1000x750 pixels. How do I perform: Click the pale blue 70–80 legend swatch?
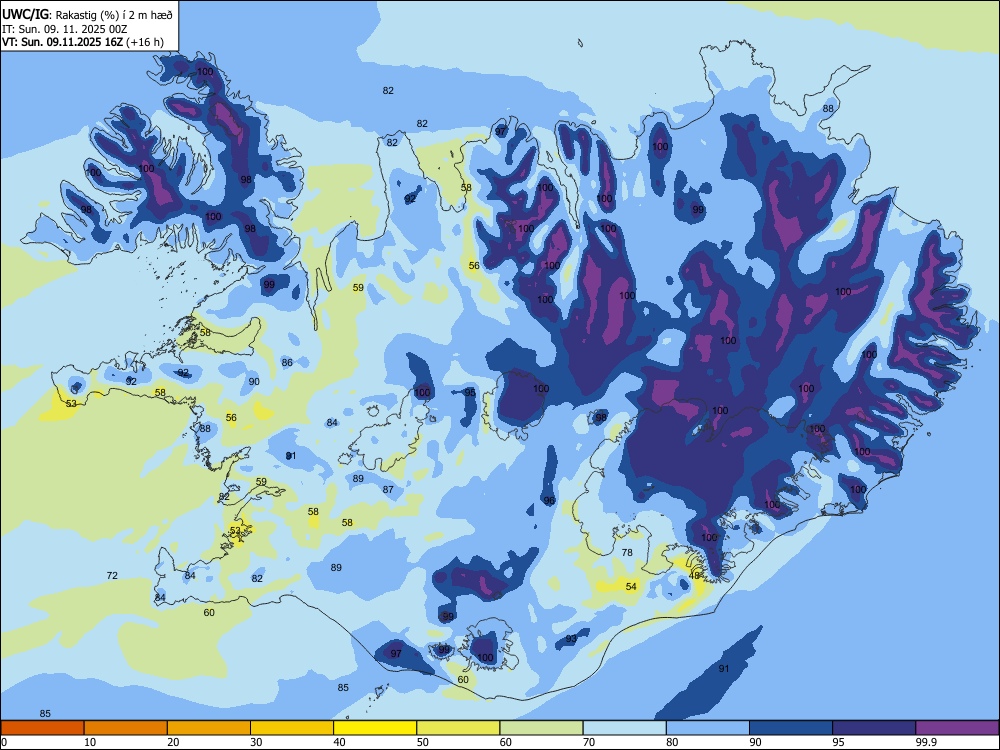point(624,728)
